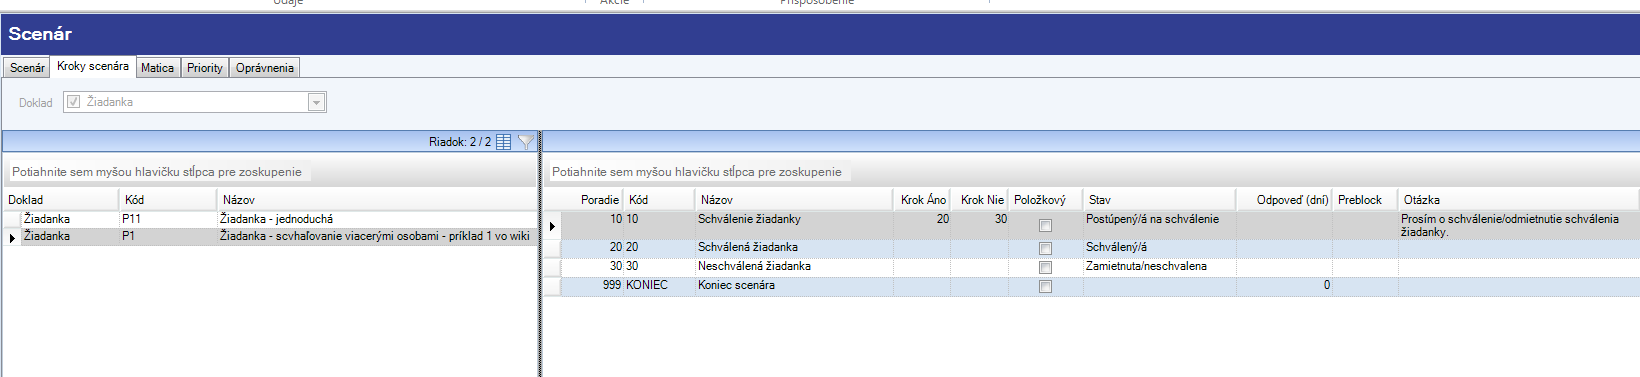Screen dimensions: 1640x377
Task: Toggle Položkový checkbox for Koniec scenára
Action: coord(1045,286)
